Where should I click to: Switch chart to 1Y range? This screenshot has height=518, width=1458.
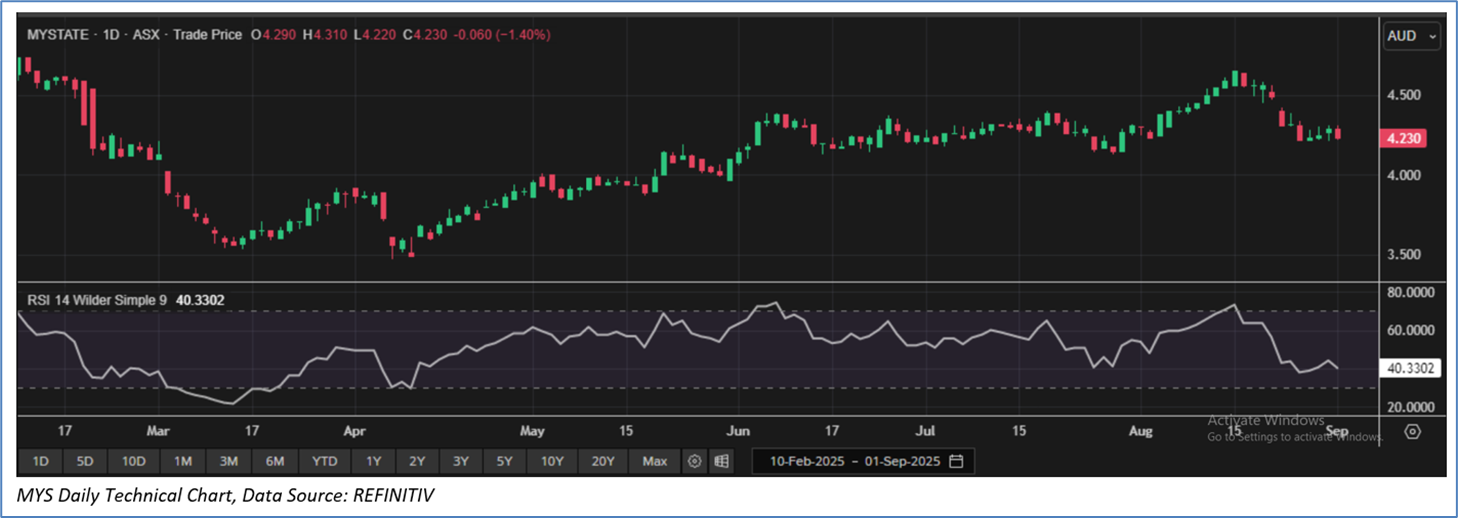[x=373, y=461]
